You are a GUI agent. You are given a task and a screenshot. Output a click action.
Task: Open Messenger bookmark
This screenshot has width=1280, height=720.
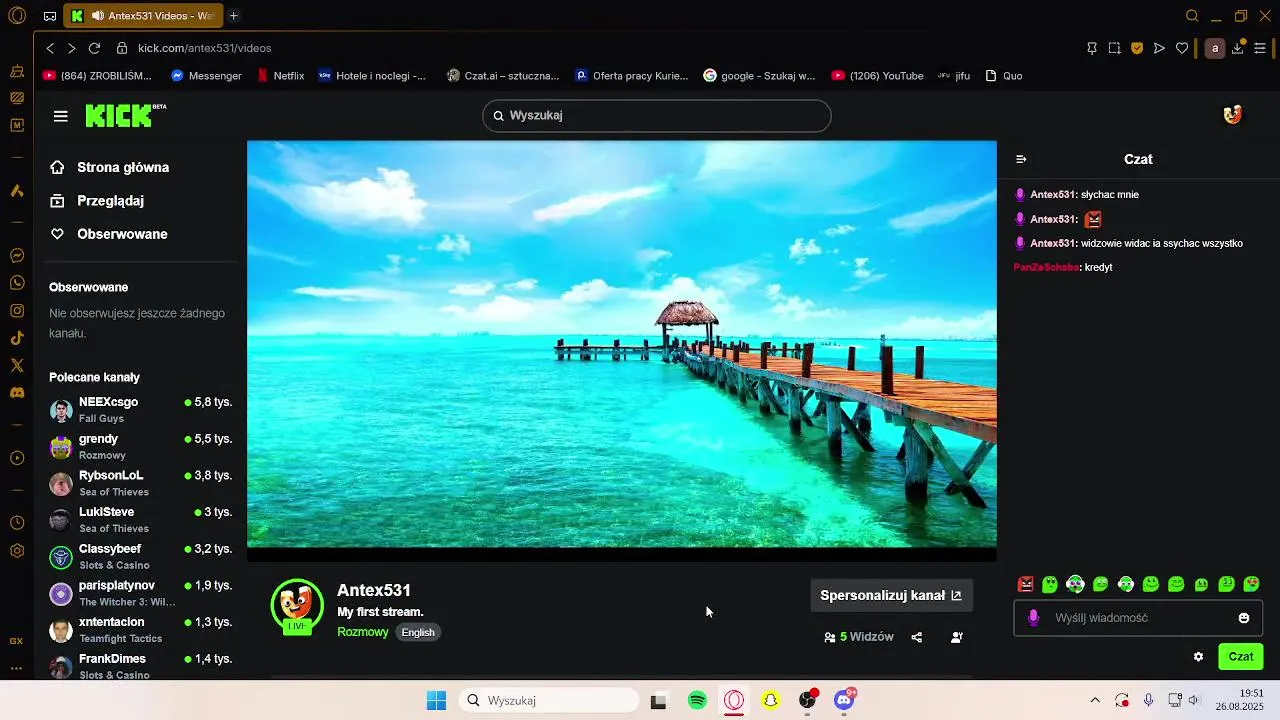click(206, 76)
